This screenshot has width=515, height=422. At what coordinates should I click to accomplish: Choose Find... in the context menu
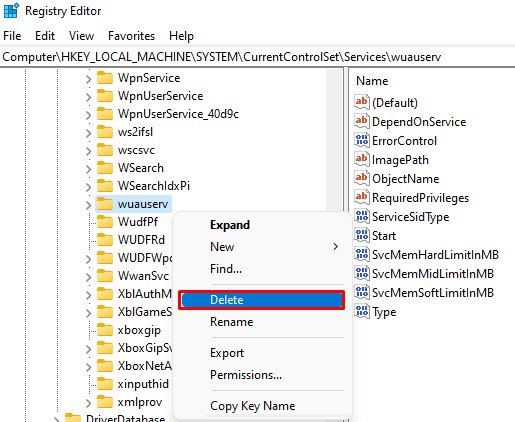pyautogui.click(x=226, y=269)
